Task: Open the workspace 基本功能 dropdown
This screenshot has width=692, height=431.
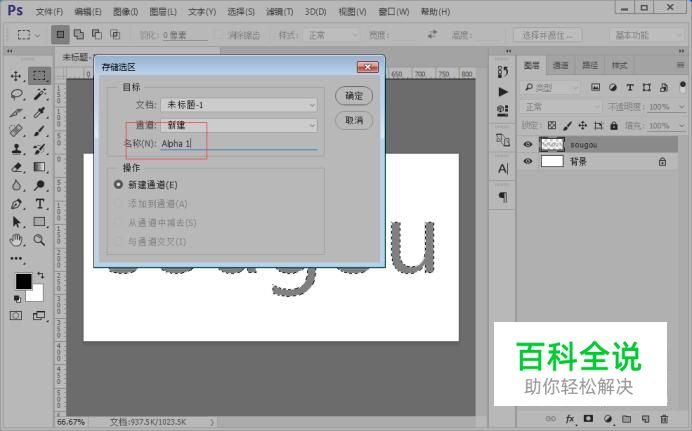Action: click(647, 35)
